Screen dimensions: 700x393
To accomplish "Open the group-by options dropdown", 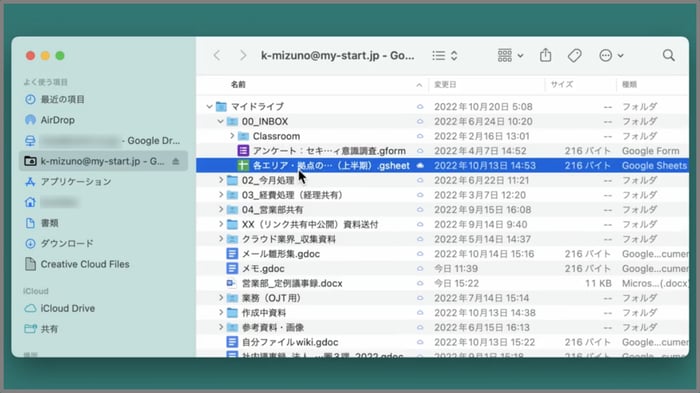I will pos(510,55).
